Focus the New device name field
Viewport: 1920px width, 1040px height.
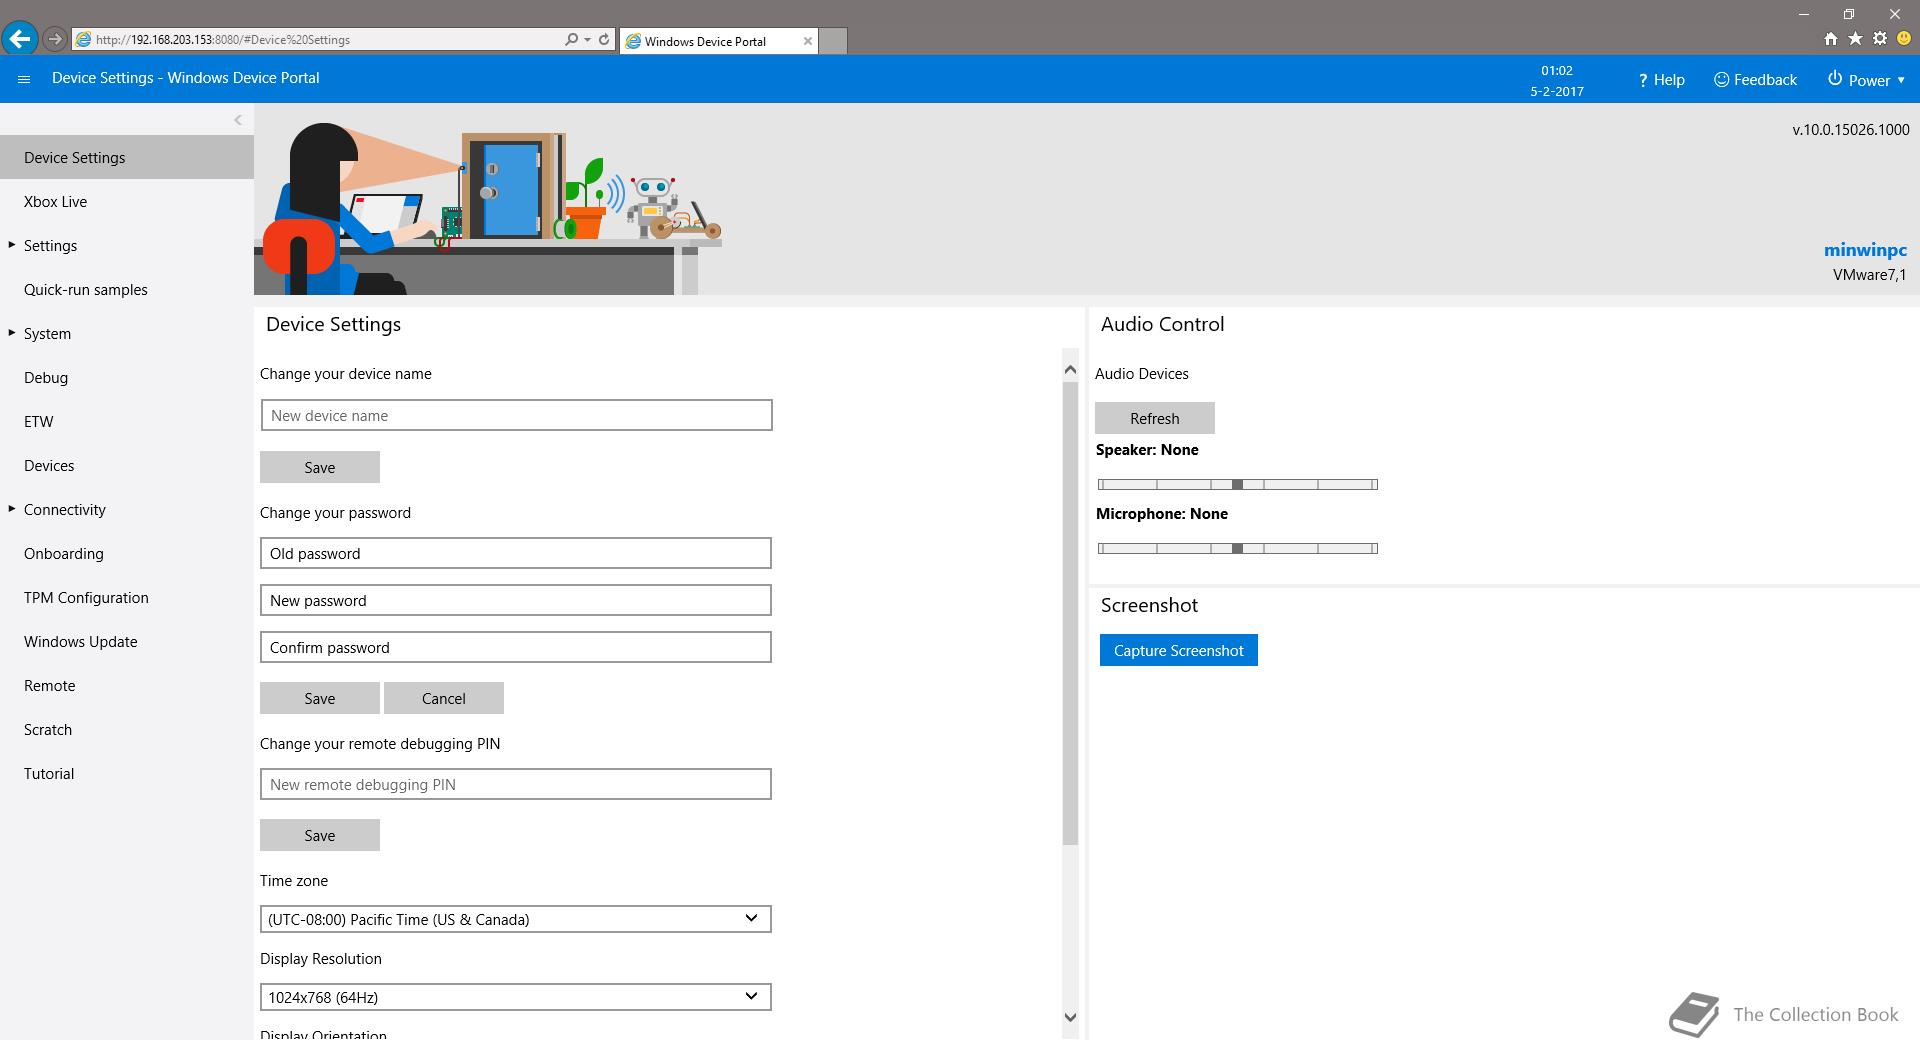(516, 415)
